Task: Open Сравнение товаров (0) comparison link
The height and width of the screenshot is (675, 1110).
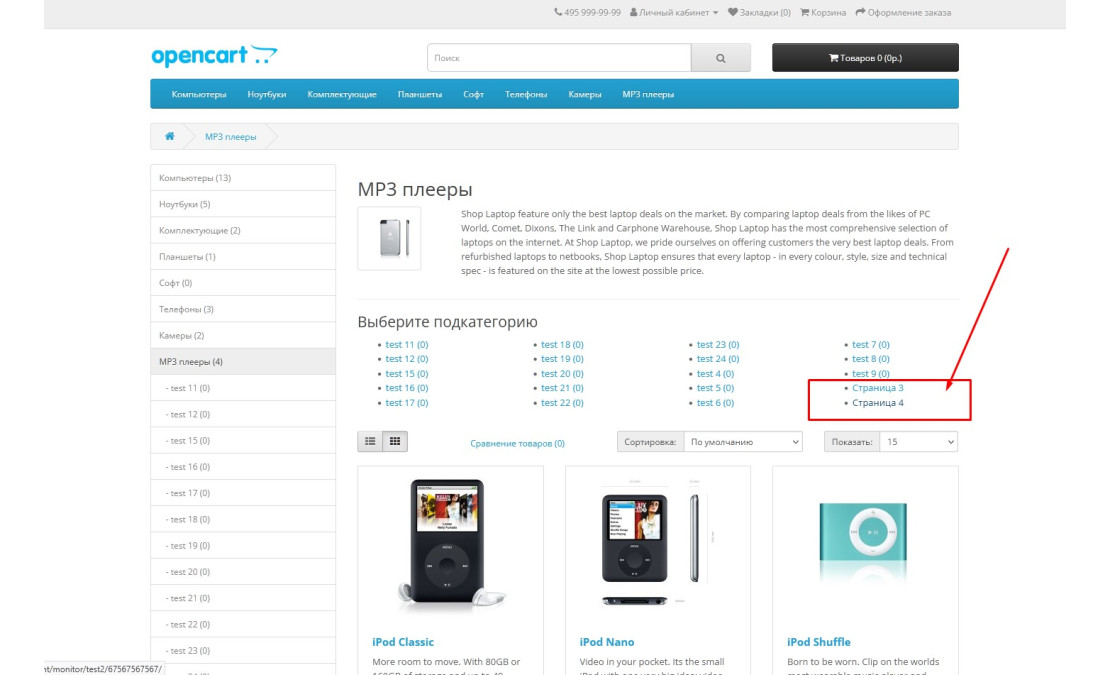Action: pyautogui.click(x=517, y=444)
